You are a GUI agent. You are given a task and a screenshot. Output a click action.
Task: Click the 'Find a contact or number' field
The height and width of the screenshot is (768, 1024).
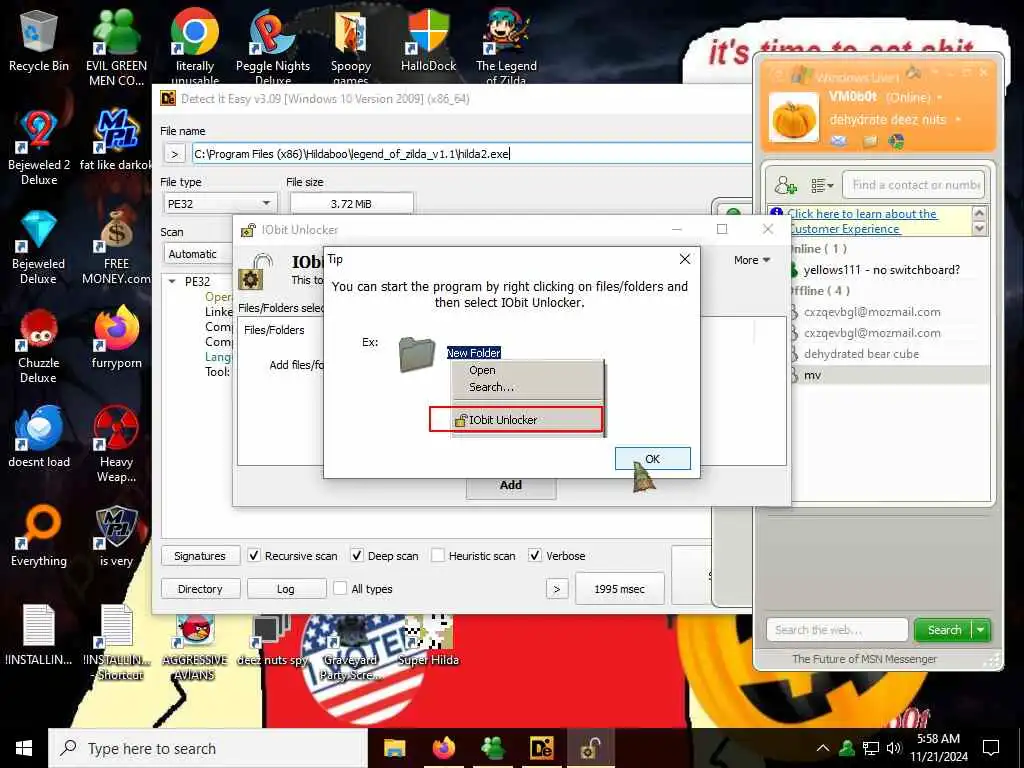point(913,185)
